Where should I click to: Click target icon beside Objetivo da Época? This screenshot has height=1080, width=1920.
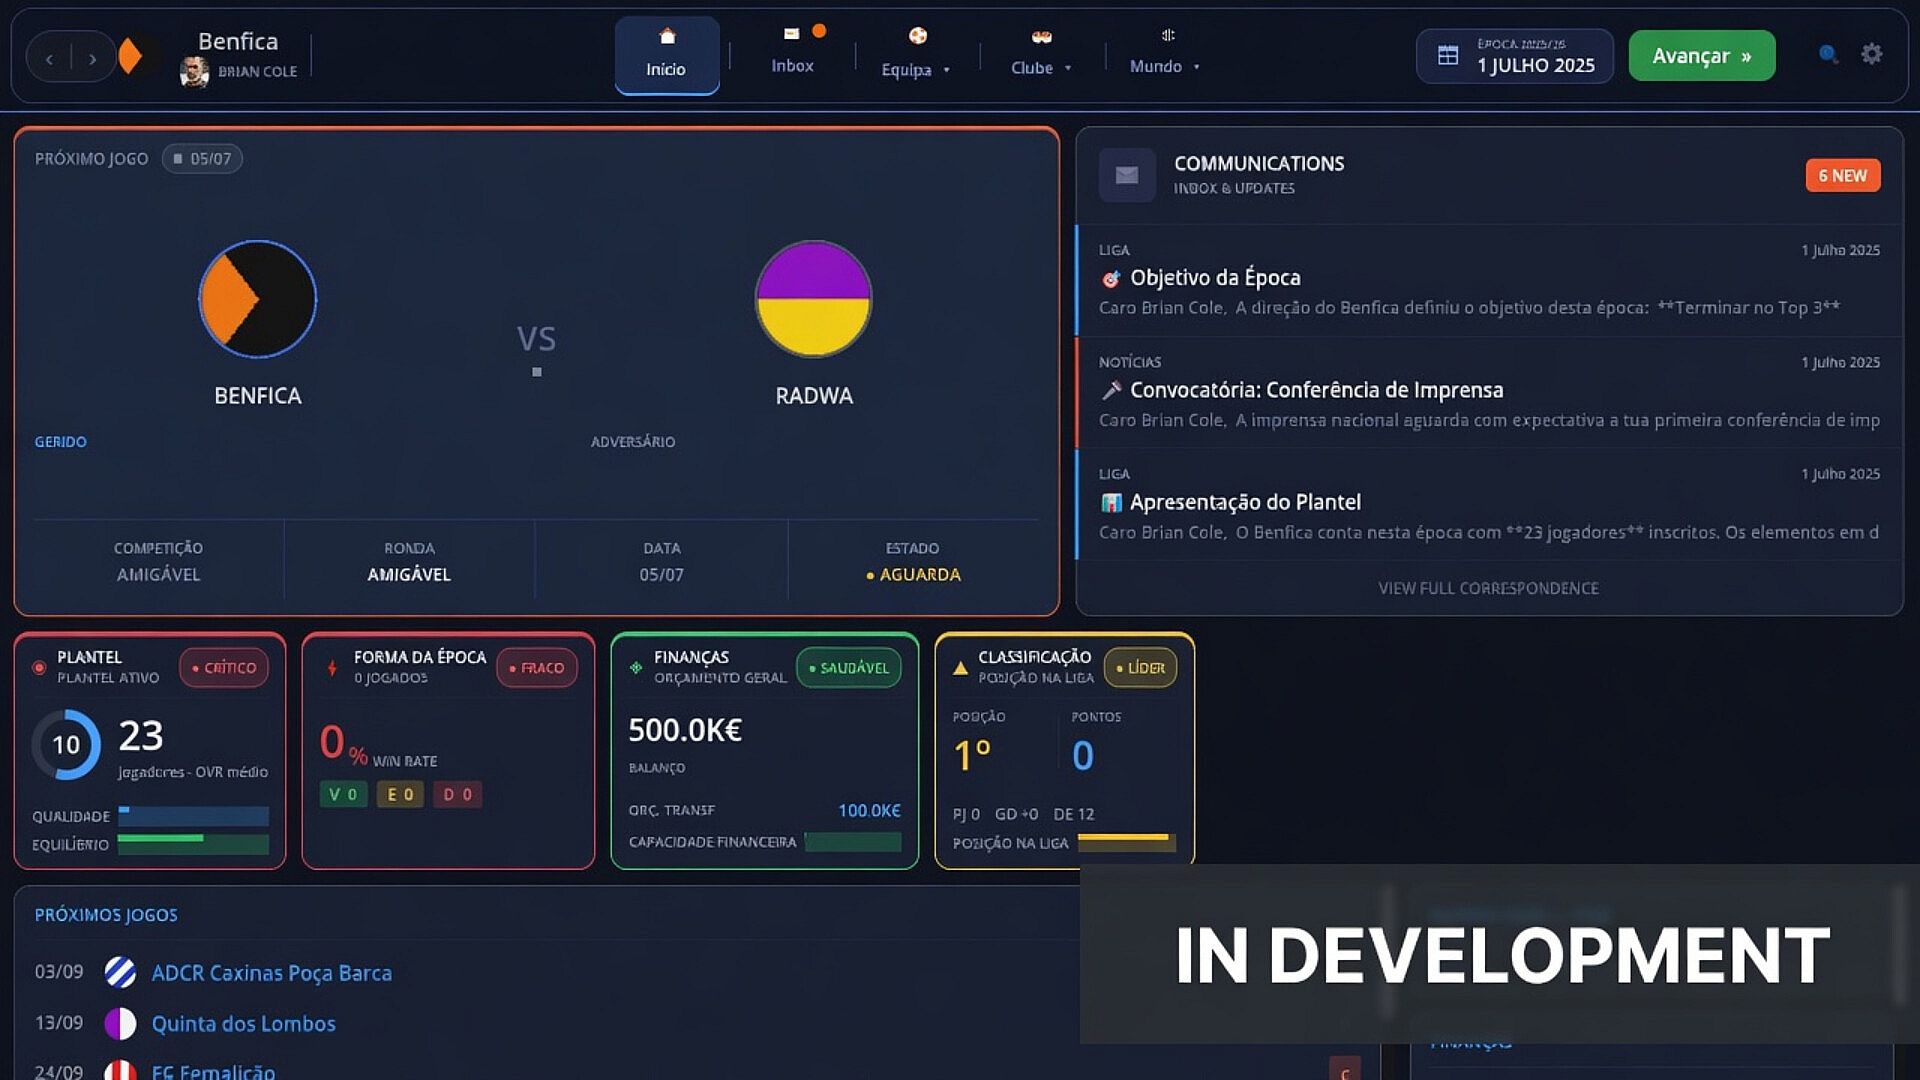1110,279
